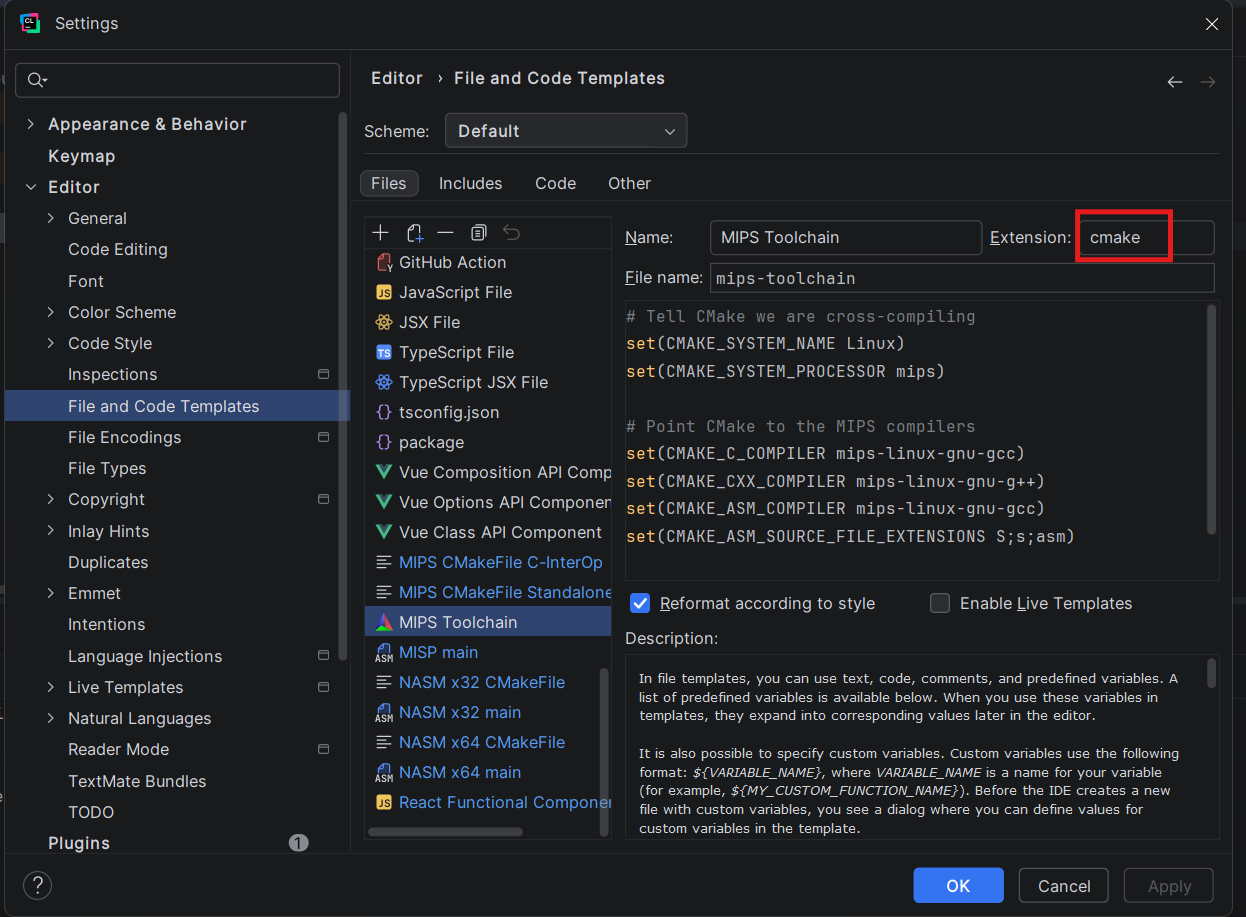Switch to the Code tab
This screenshot has width=1246, height=917.
pyautogui.click(x=555, y=183)
